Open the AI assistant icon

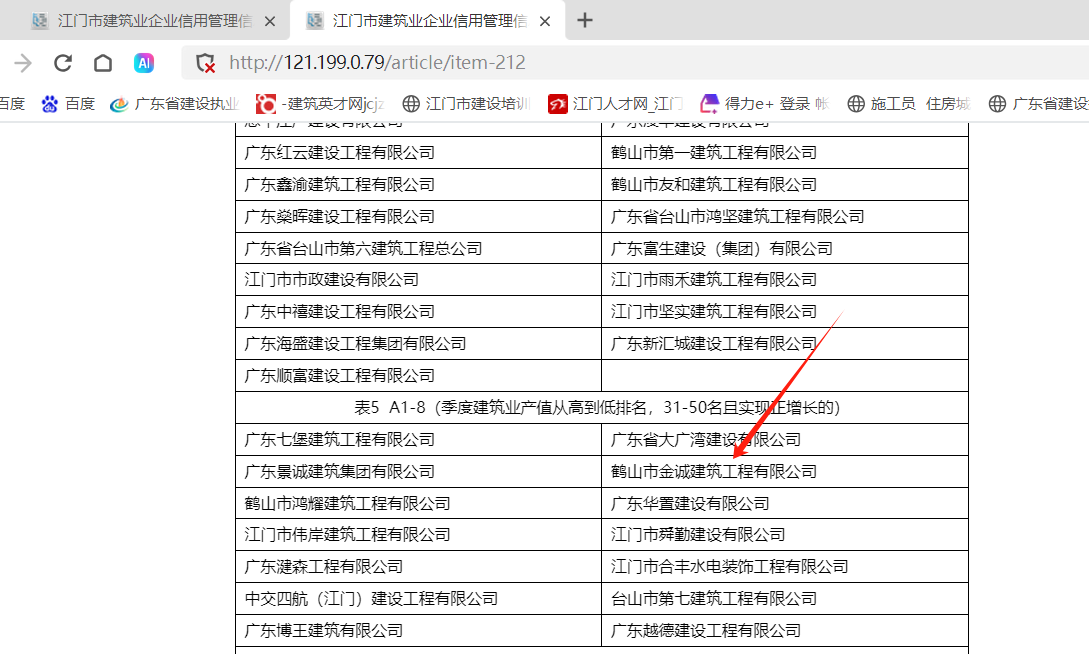tap(144, 63)
